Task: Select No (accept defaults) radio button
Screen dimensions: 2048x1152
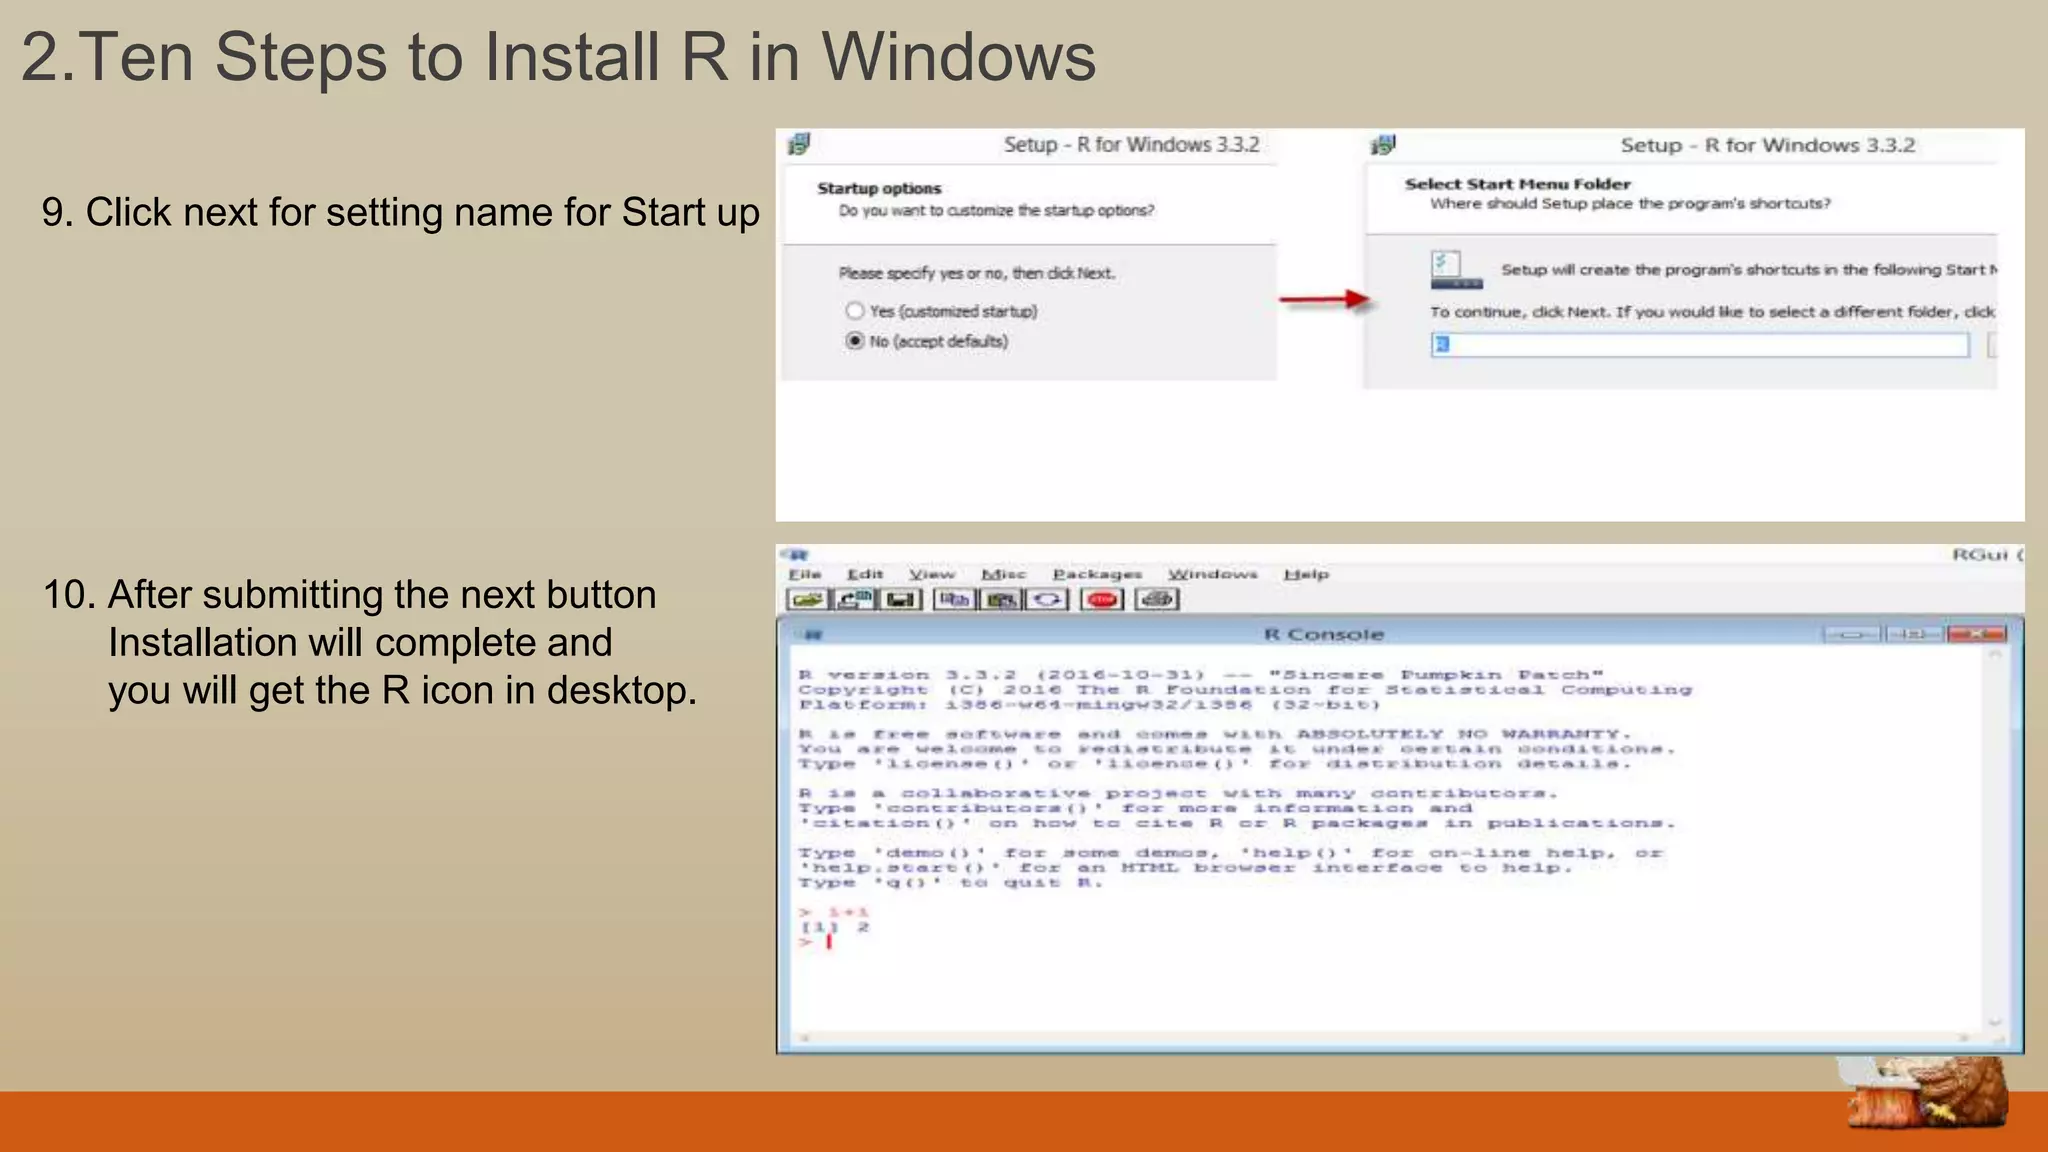Action: pyautogui.click(x=855, y=341)
